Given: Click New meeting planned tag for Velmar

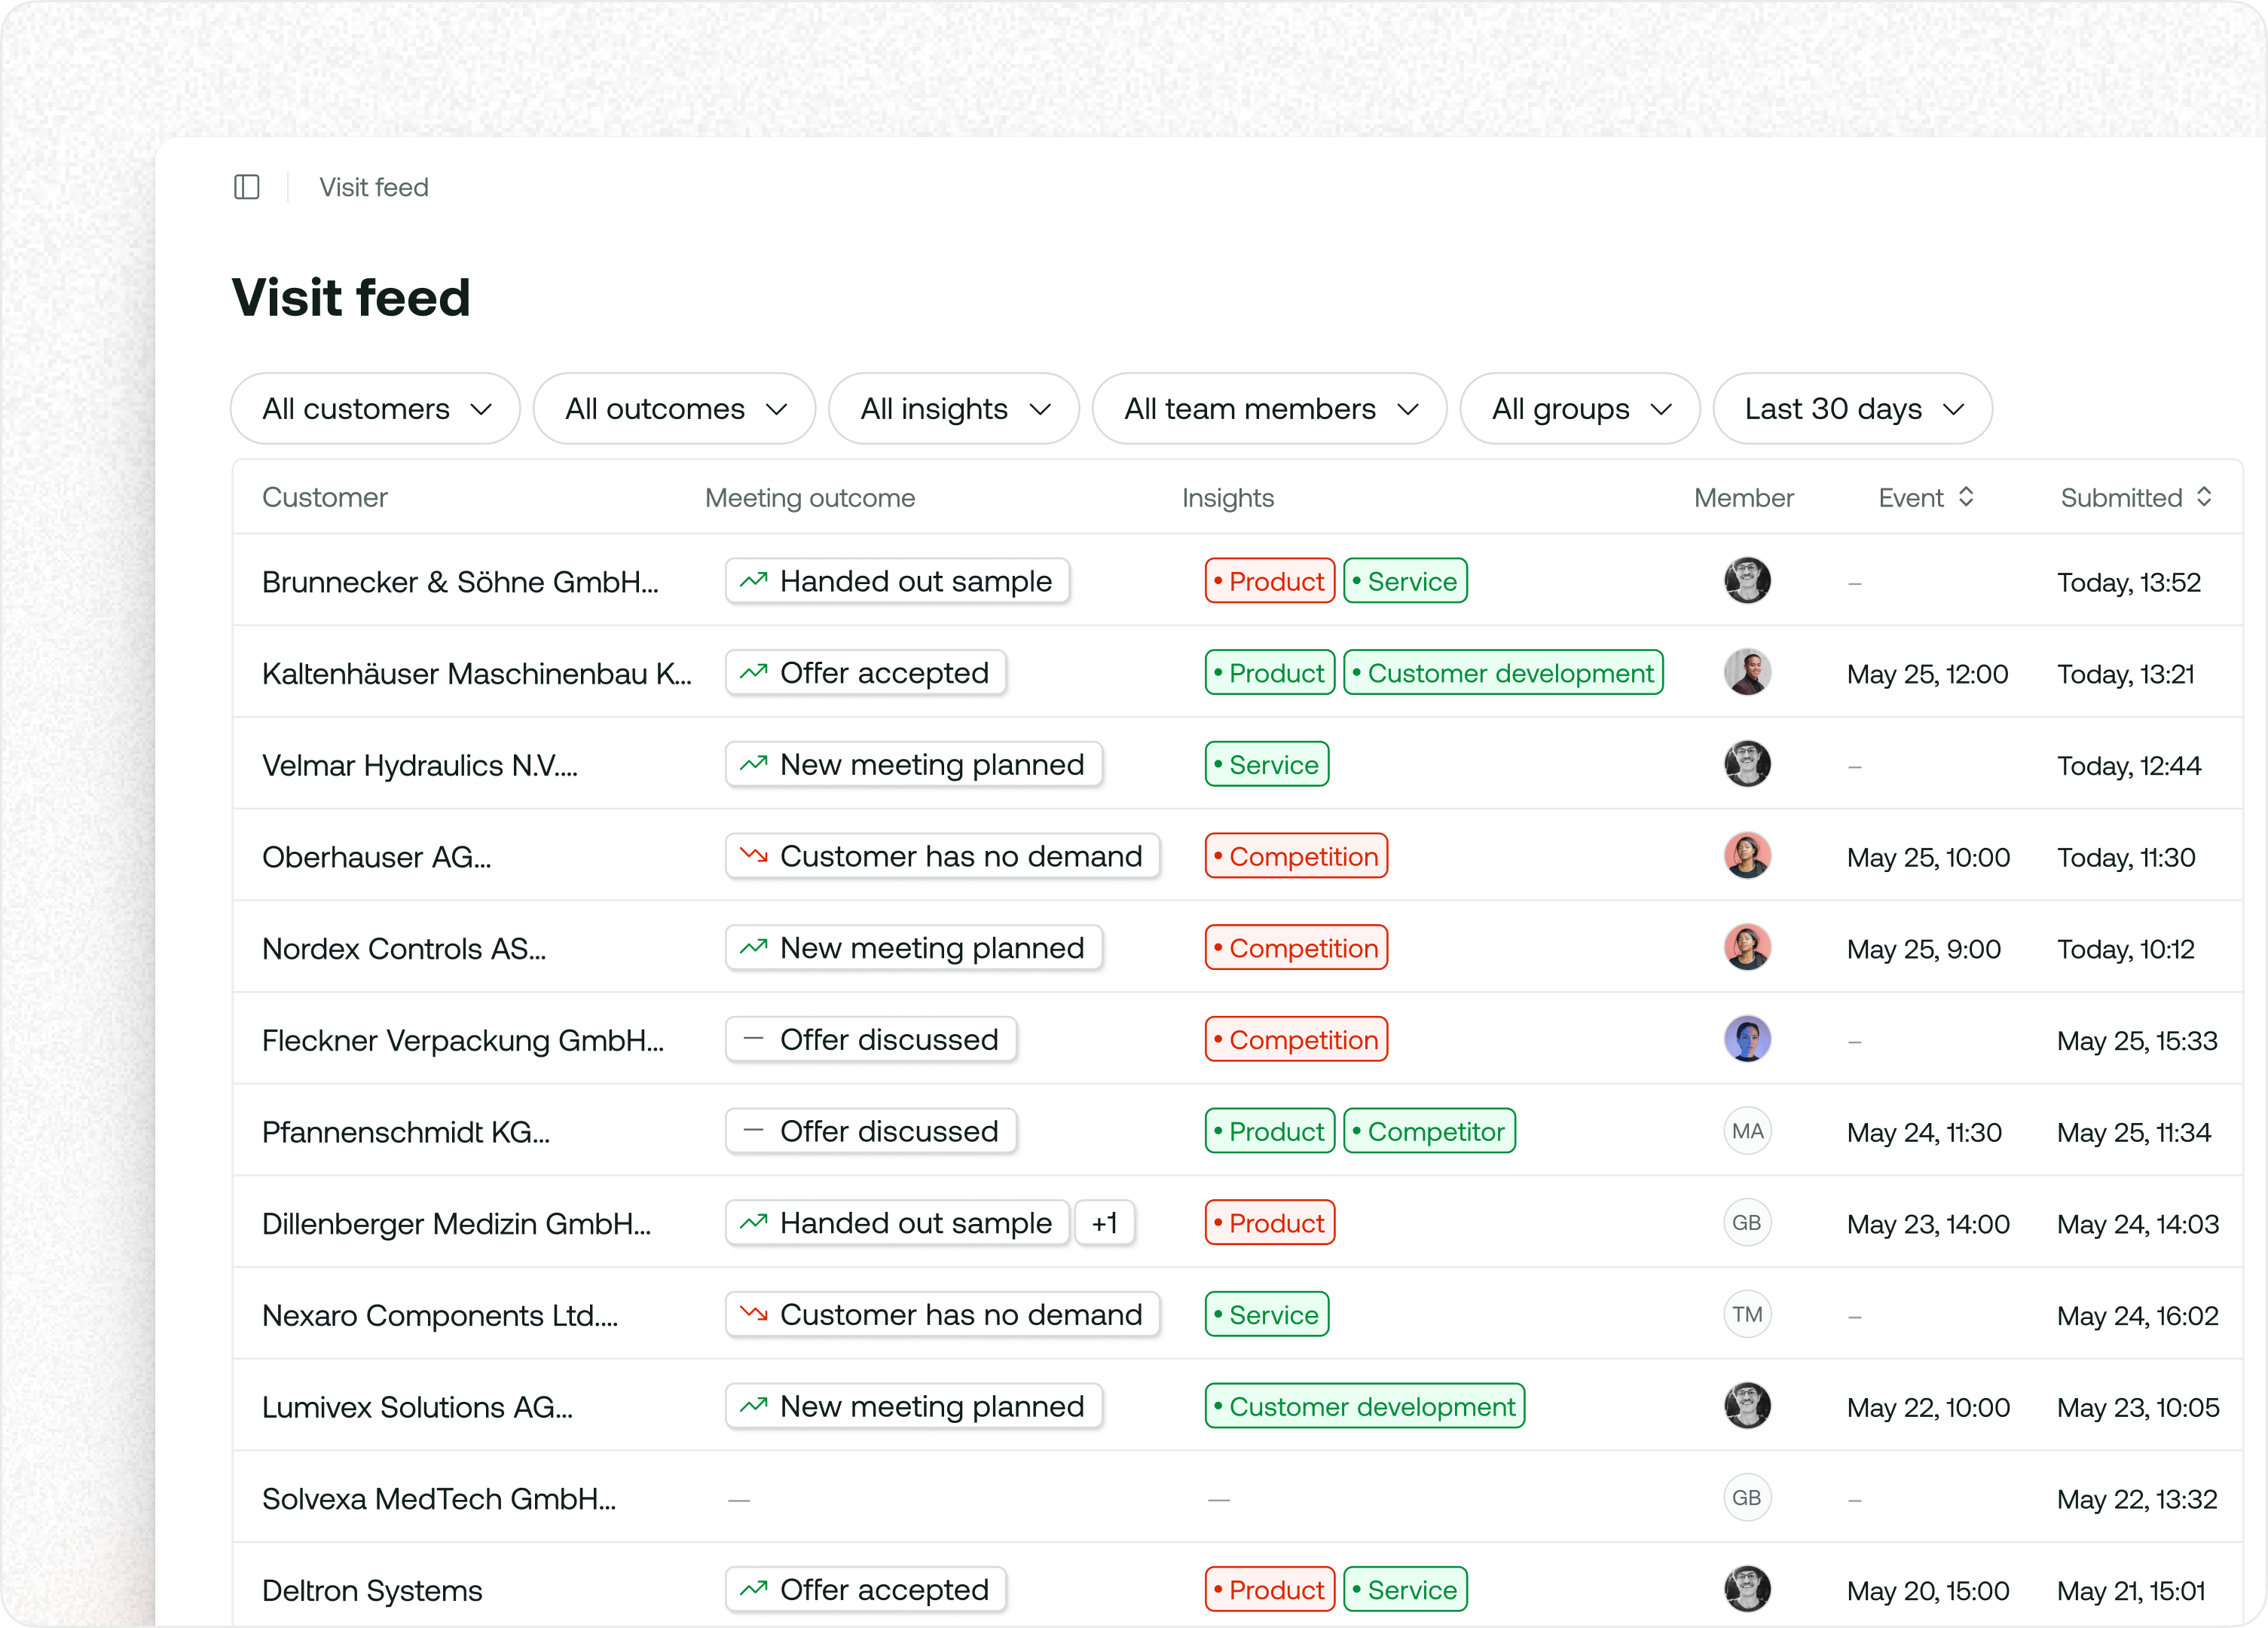Looking at the screenshot, I should [913, 764].
